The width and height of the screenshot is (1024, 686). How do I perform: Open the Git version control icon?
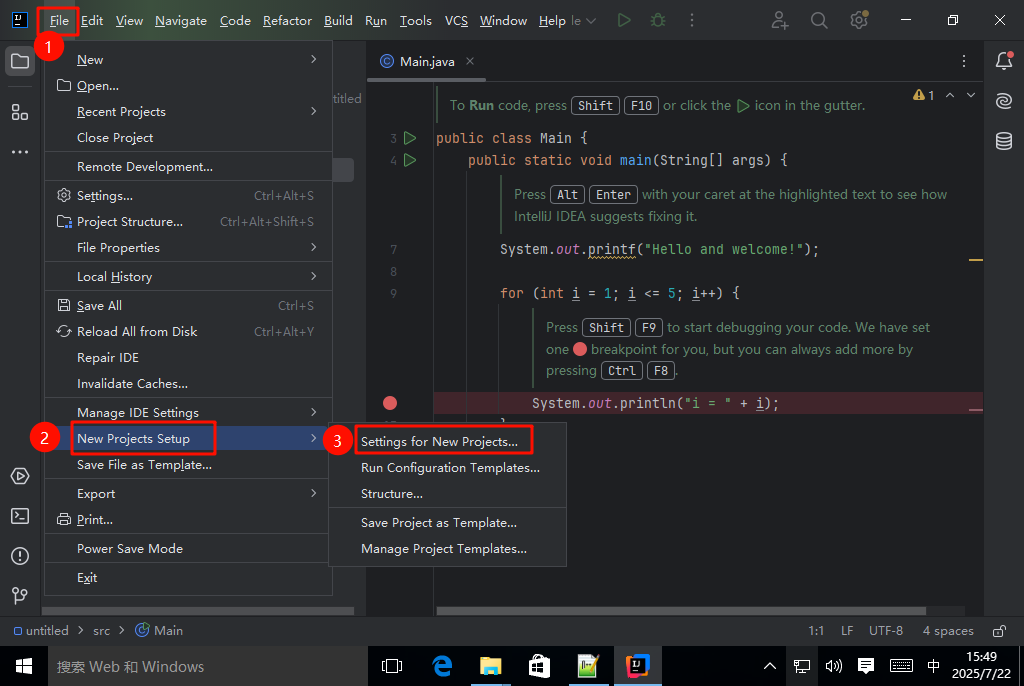pyautogui.click(x=20, y=595)
